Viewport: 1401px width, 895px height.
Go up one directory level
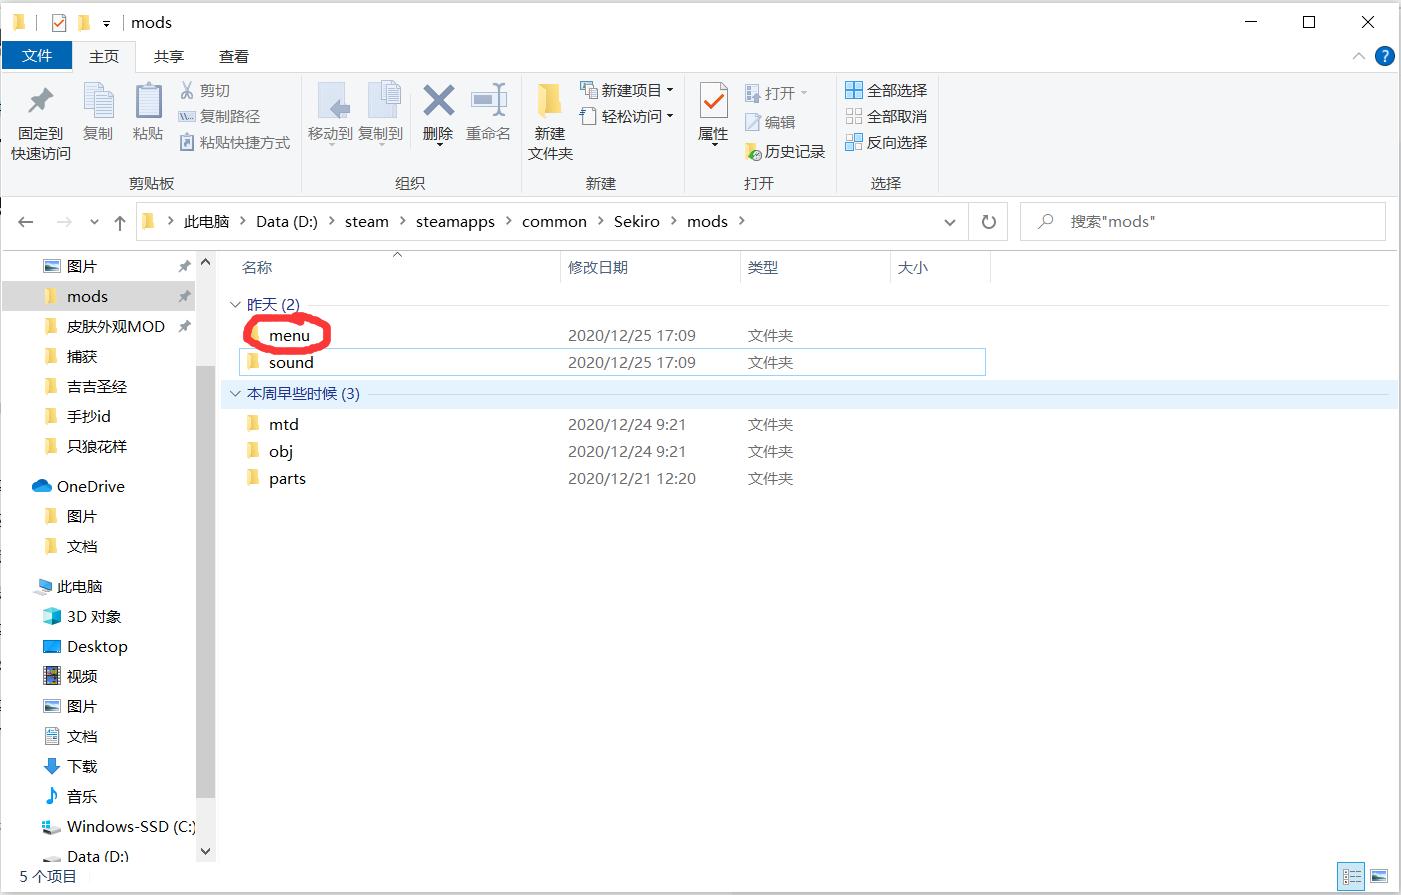click(120, 222)
